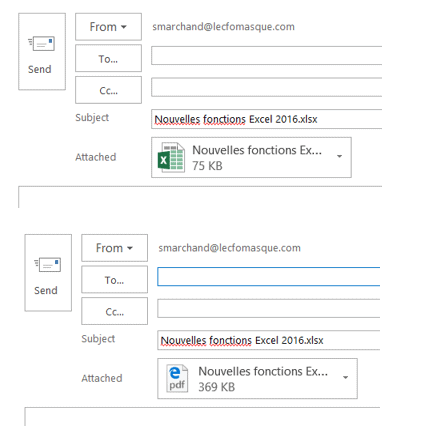Open dropdown arrow on 369 KB PDF attachment
Screen dimensions: 435x433
pyautogui.click(x=346, y=377)
